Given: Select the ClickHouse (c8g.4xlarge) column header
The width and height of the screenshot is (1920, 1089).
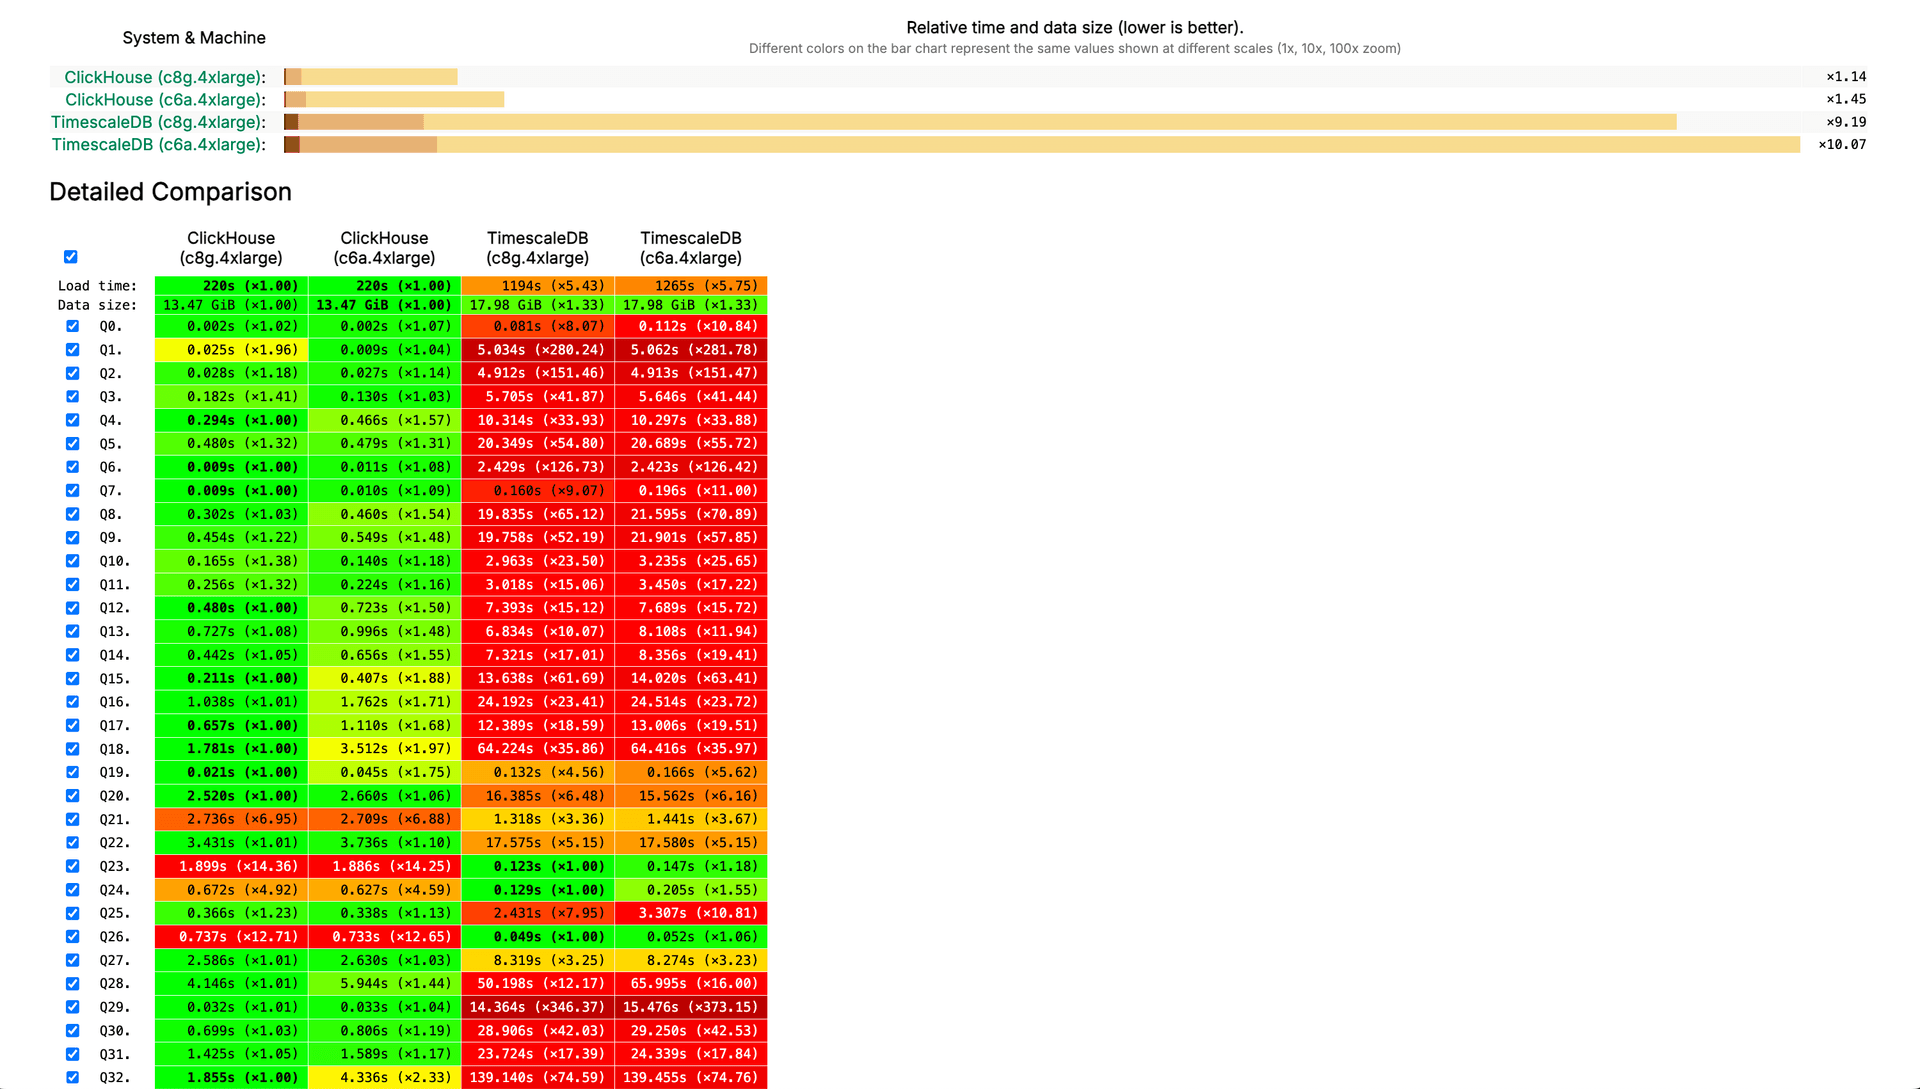Looking at the screenshot, I should point(230,248).
